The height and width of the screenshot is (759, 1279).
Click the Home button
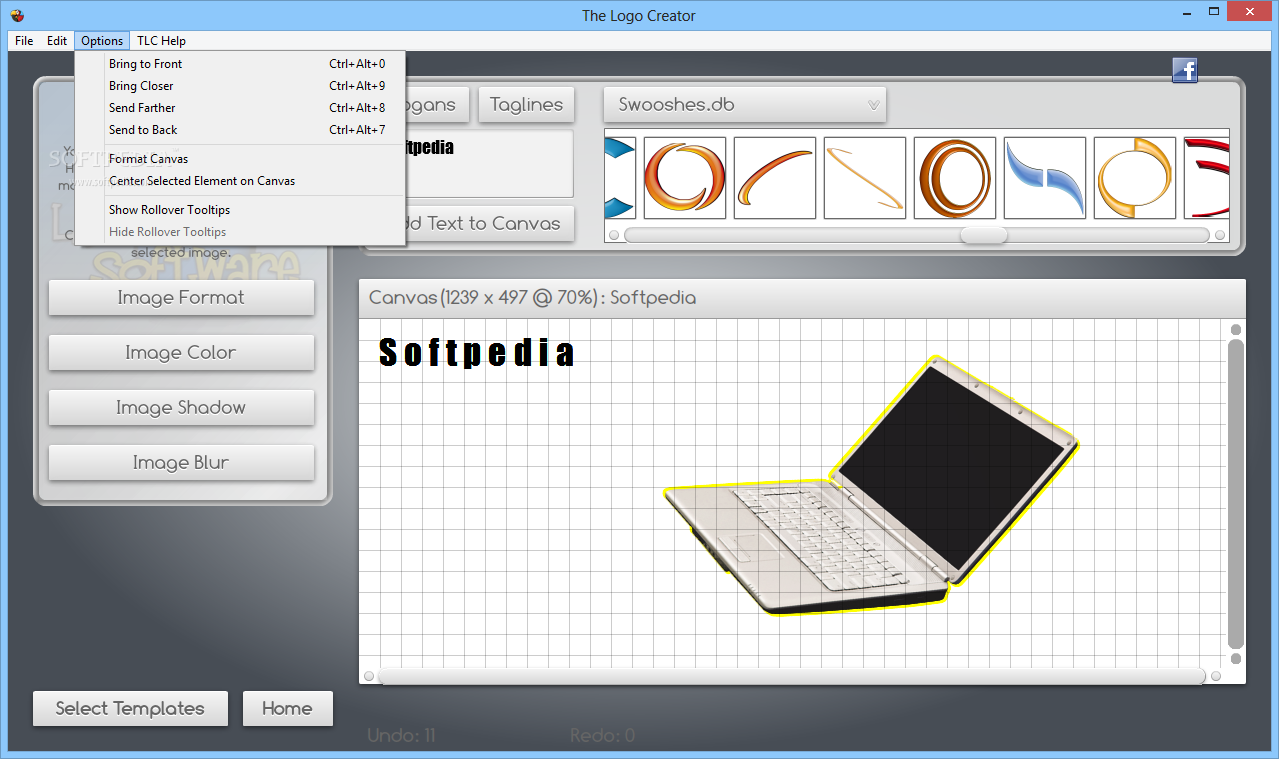(287, 708)
